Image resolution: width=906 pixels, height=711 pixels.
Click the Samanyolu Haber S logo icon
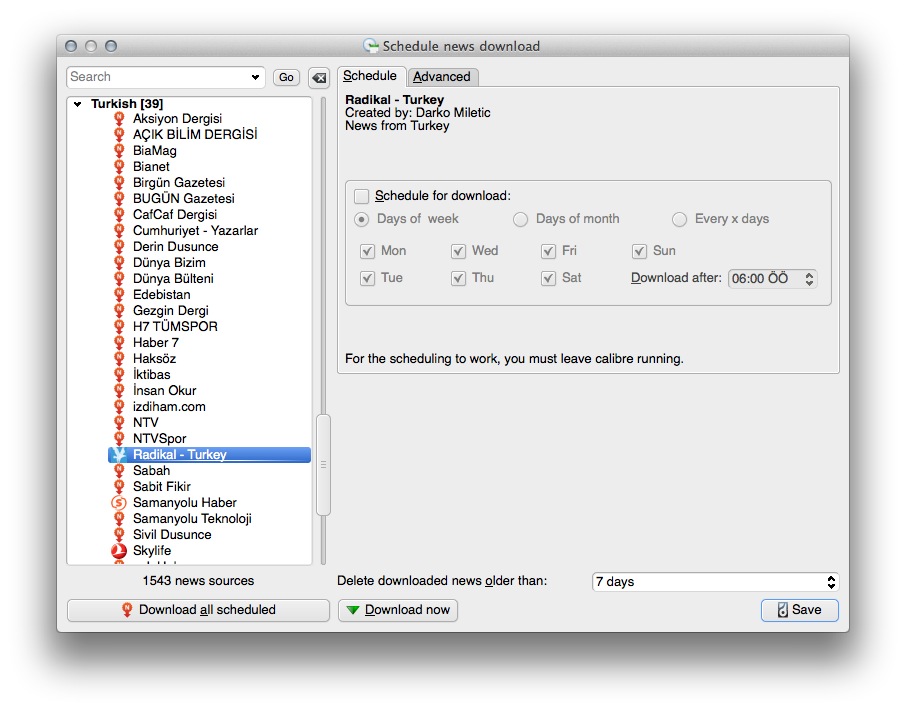118,502
